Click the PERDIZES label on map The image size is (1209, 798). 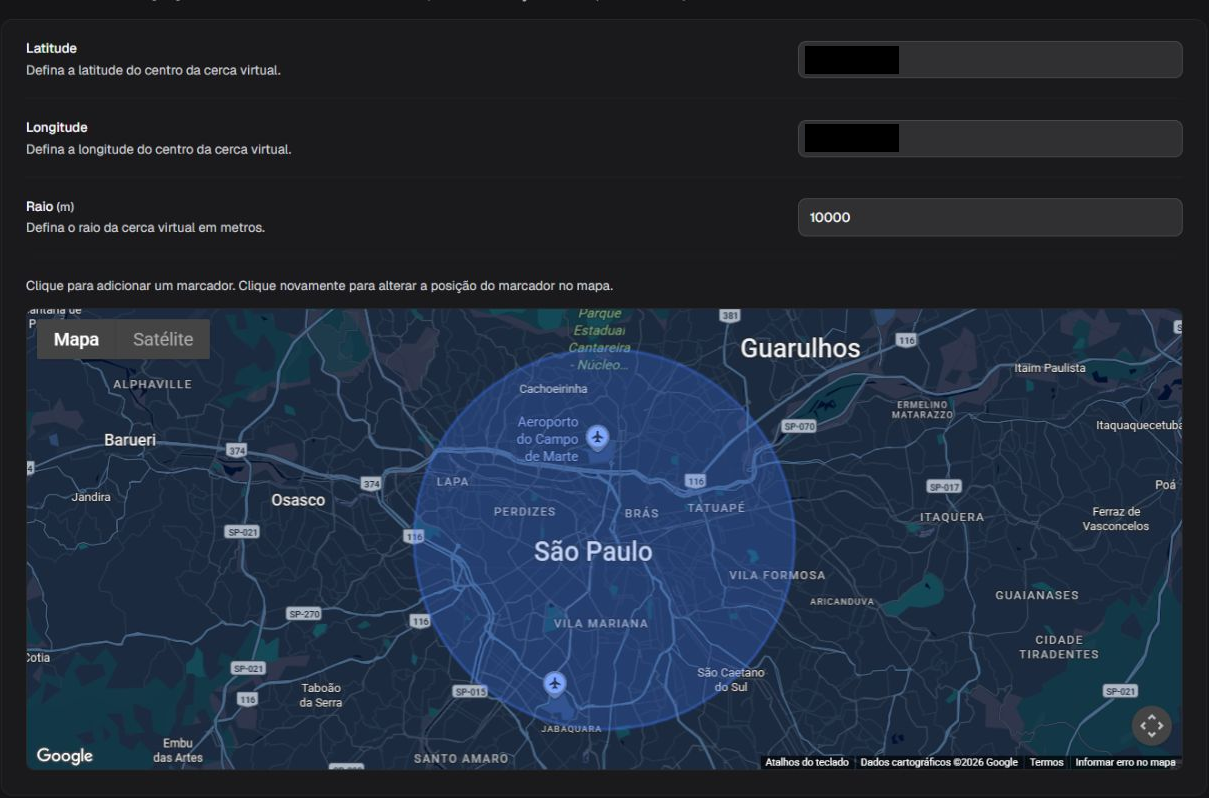click(525, 511)
